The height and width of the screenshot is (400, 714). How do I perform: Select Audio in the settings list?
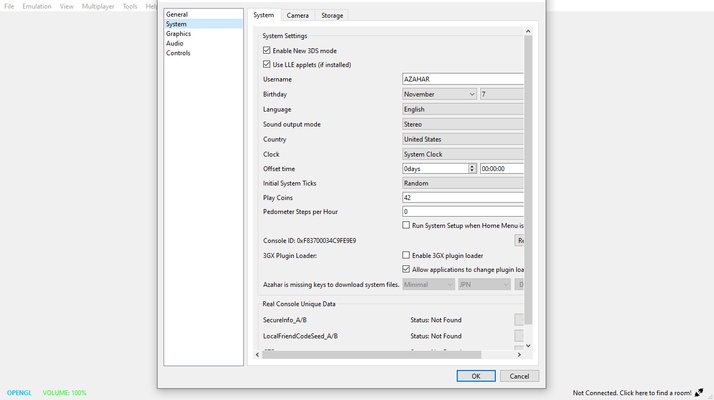[x=203, y=43]
